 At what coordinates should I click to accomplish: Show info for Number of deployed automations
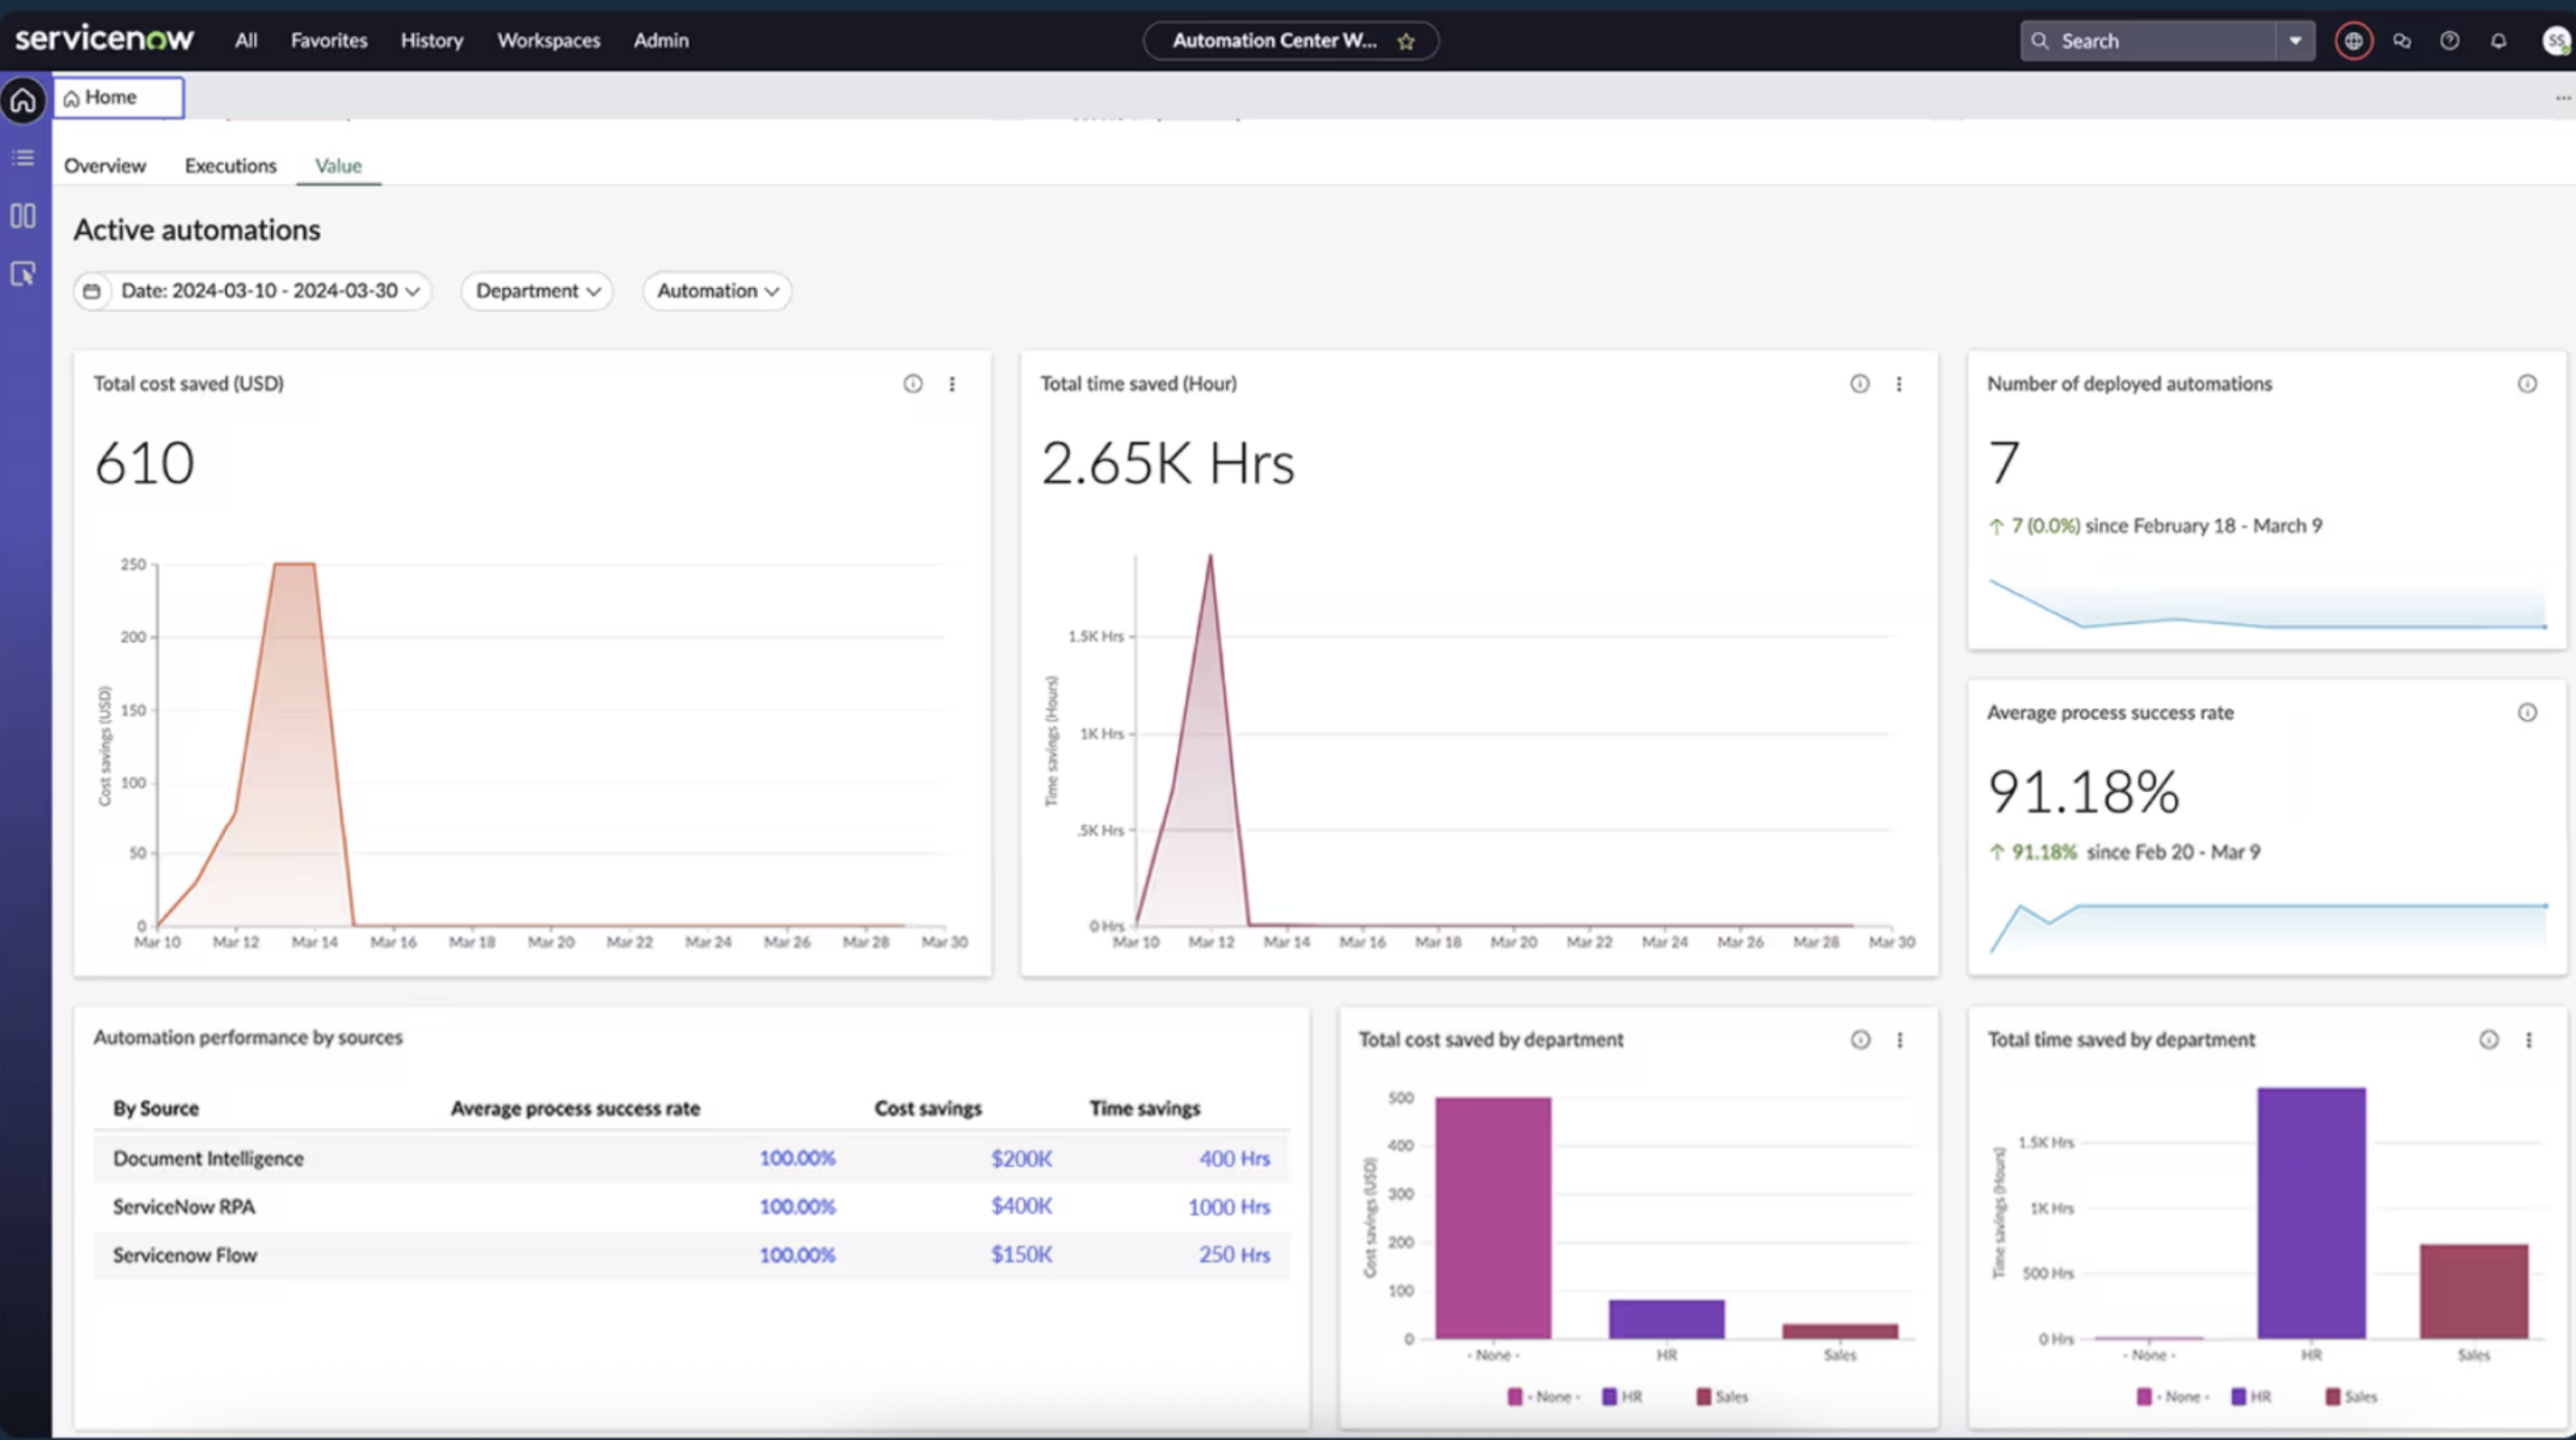2527,384
